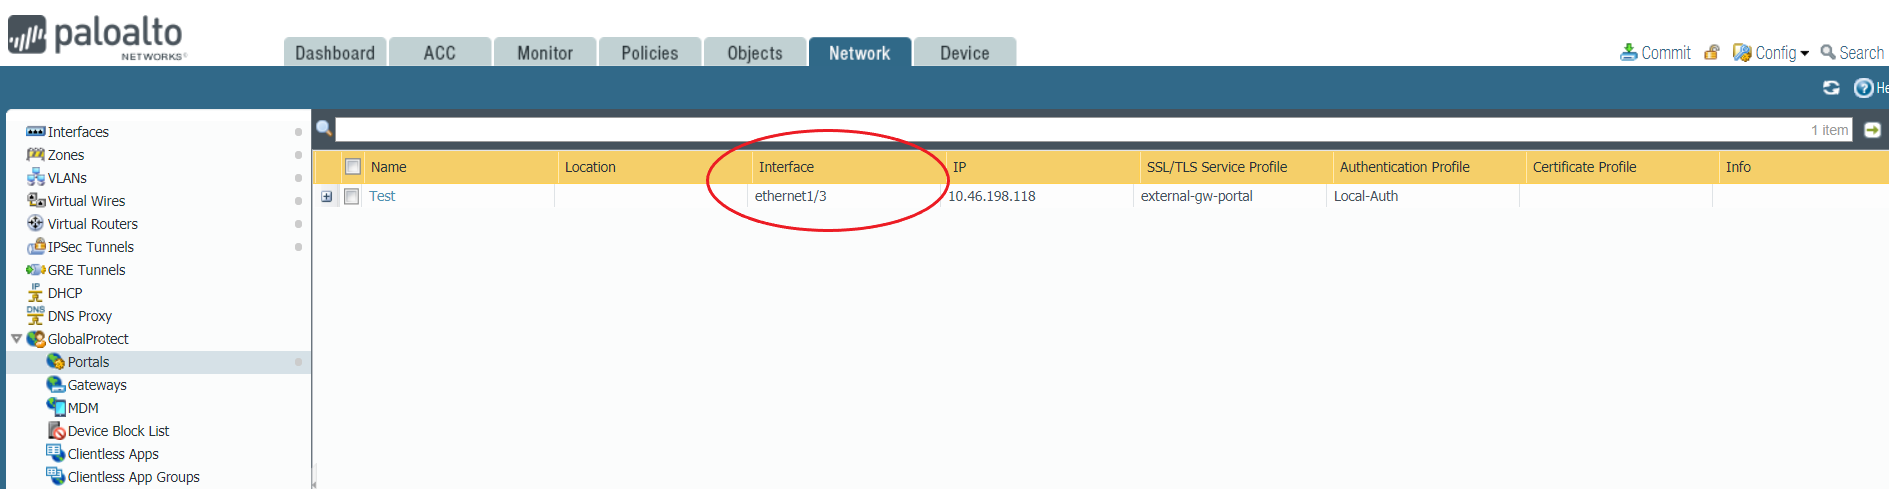Toggle the select-all checkbox in header
This screenshot has width=1889, height=489.
[352, 167]
